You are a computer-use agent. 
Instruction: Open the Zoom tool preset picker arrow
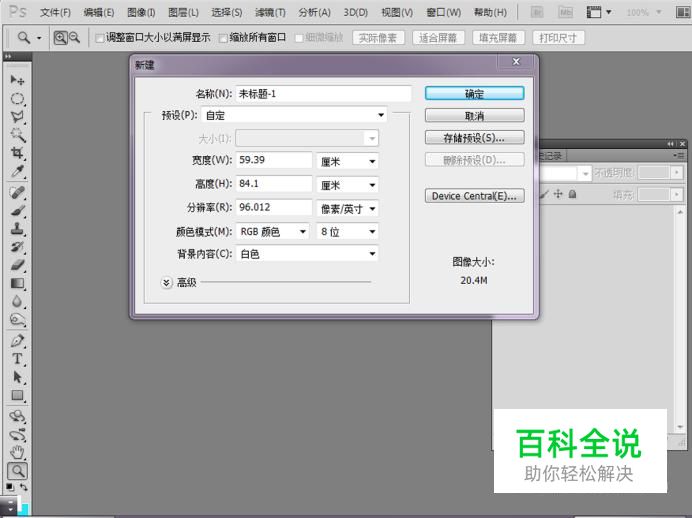point(39,38)
